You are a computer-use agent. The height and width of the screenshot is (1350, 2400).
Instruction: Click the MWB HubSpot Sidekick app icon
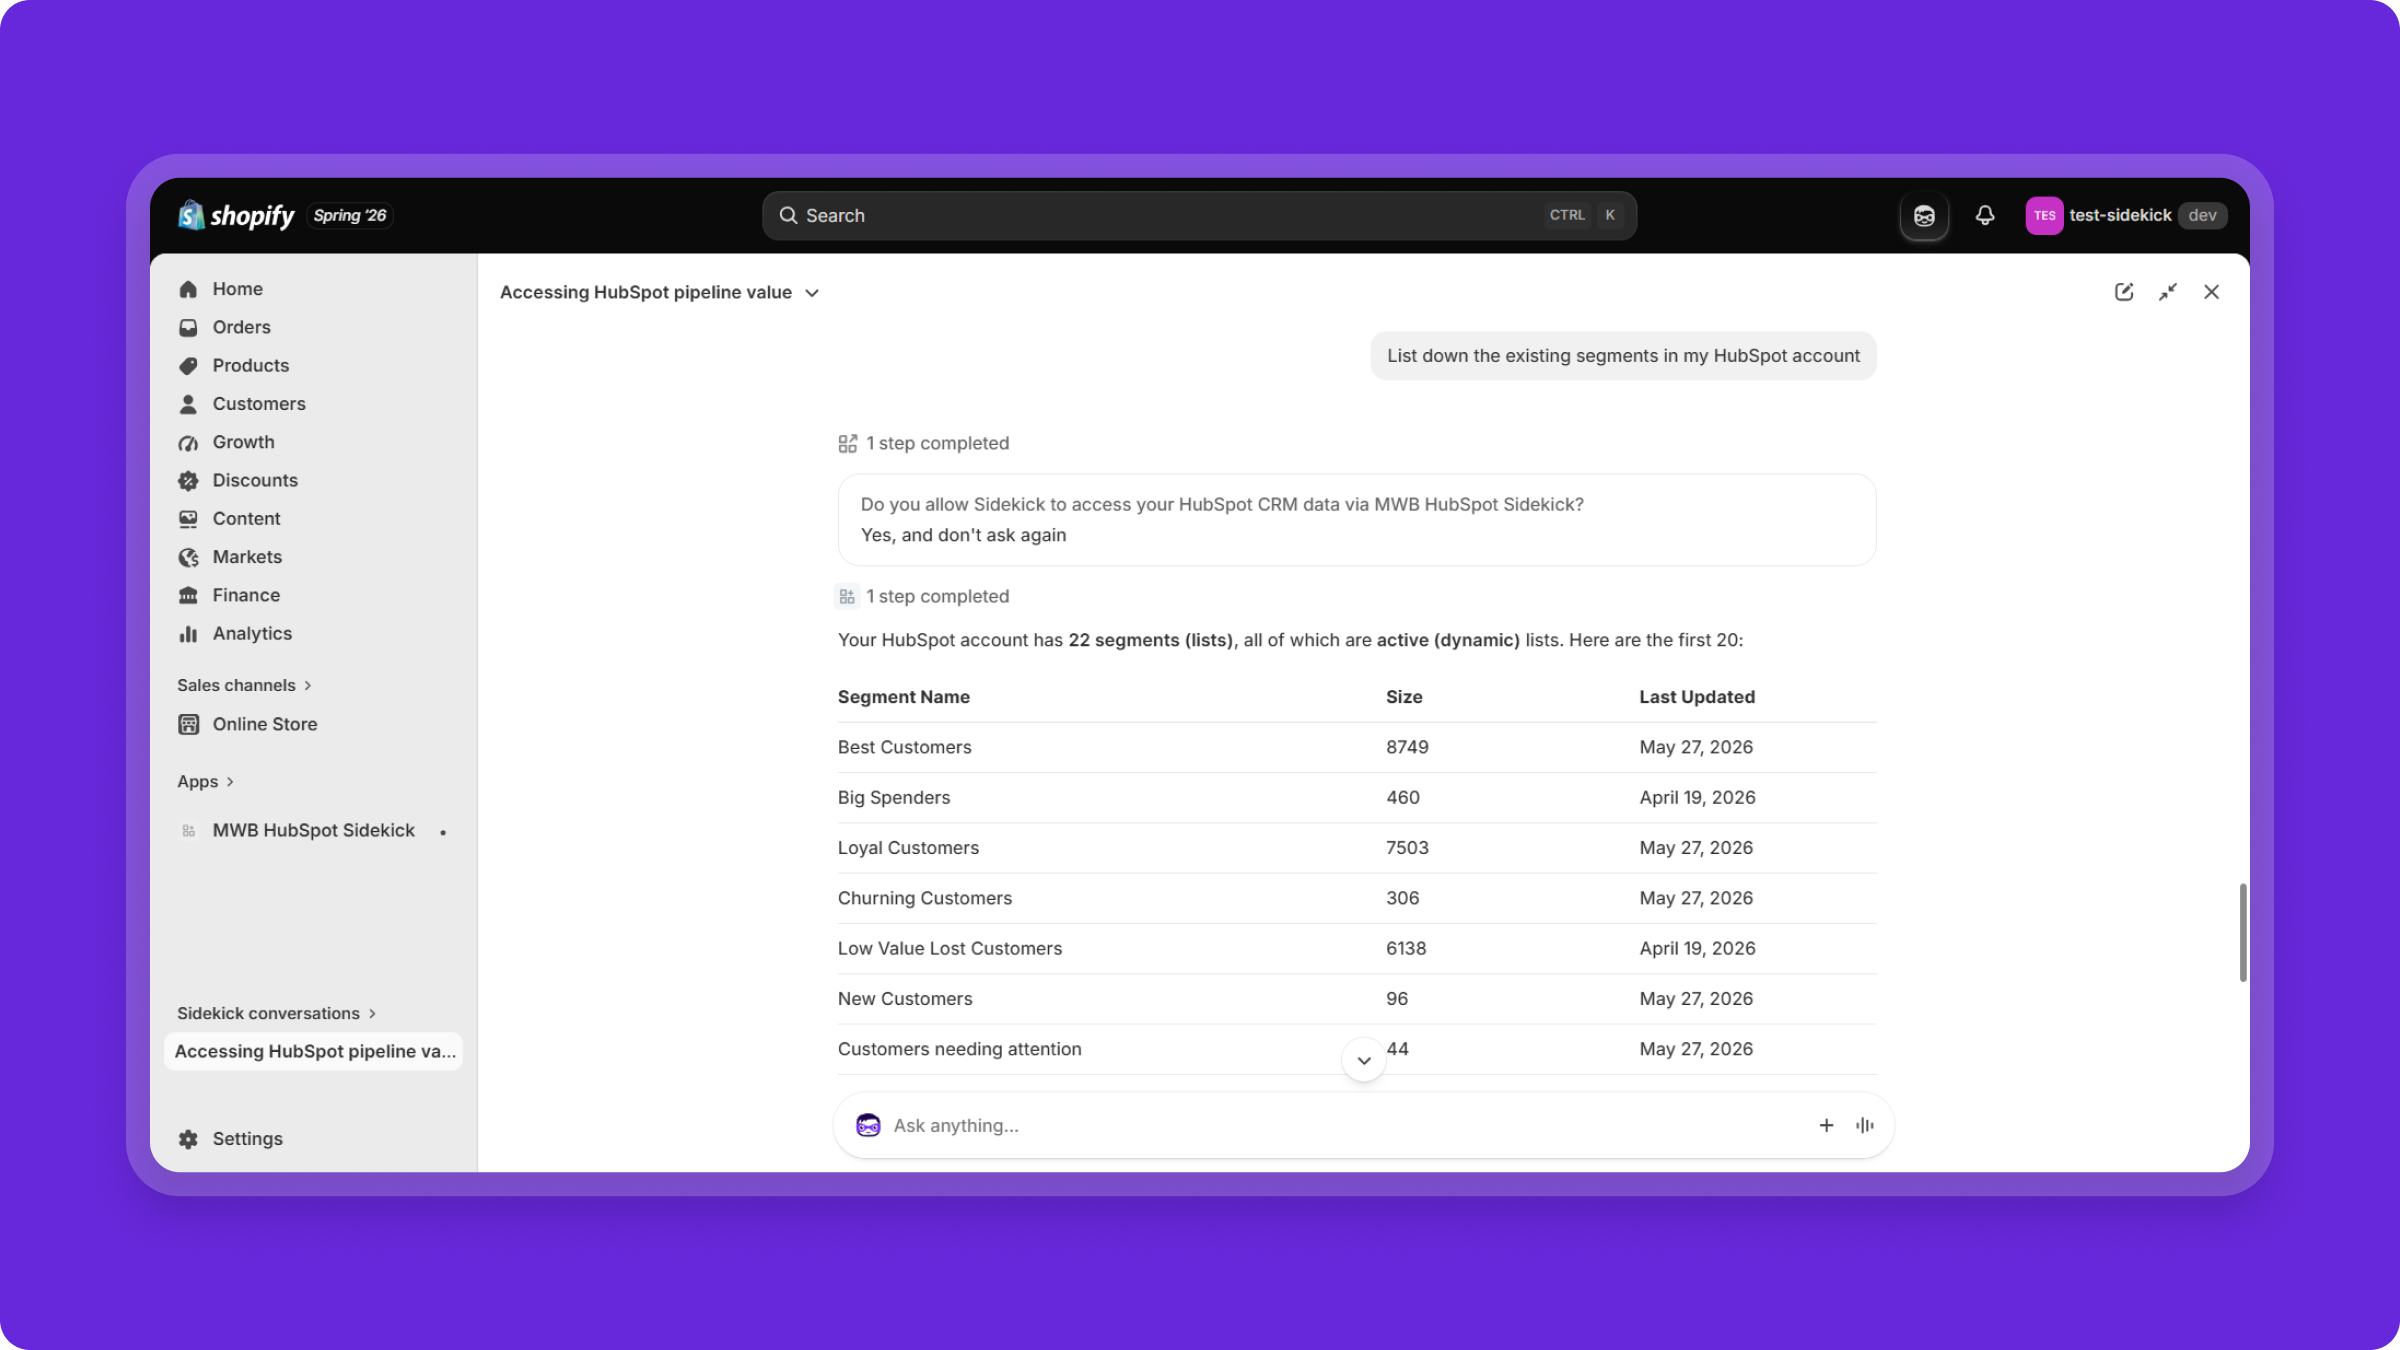click(188, 830)
